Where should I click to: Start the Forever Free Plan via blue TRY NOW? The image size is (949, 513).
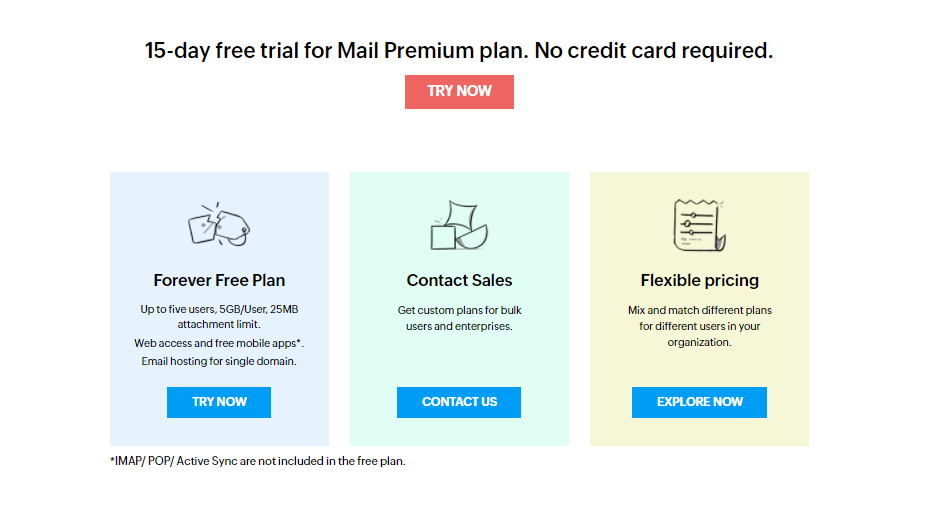tap(218, 402)
